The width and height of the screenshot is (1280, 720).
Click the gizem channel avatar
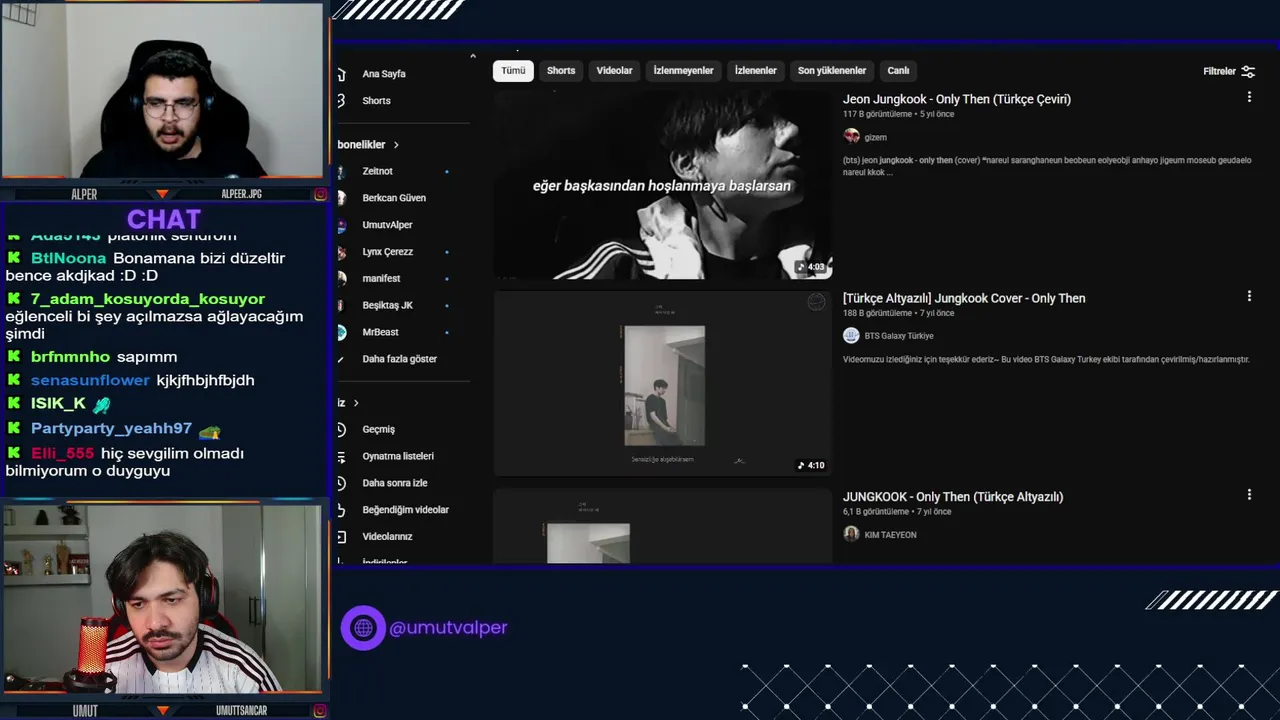851,136
